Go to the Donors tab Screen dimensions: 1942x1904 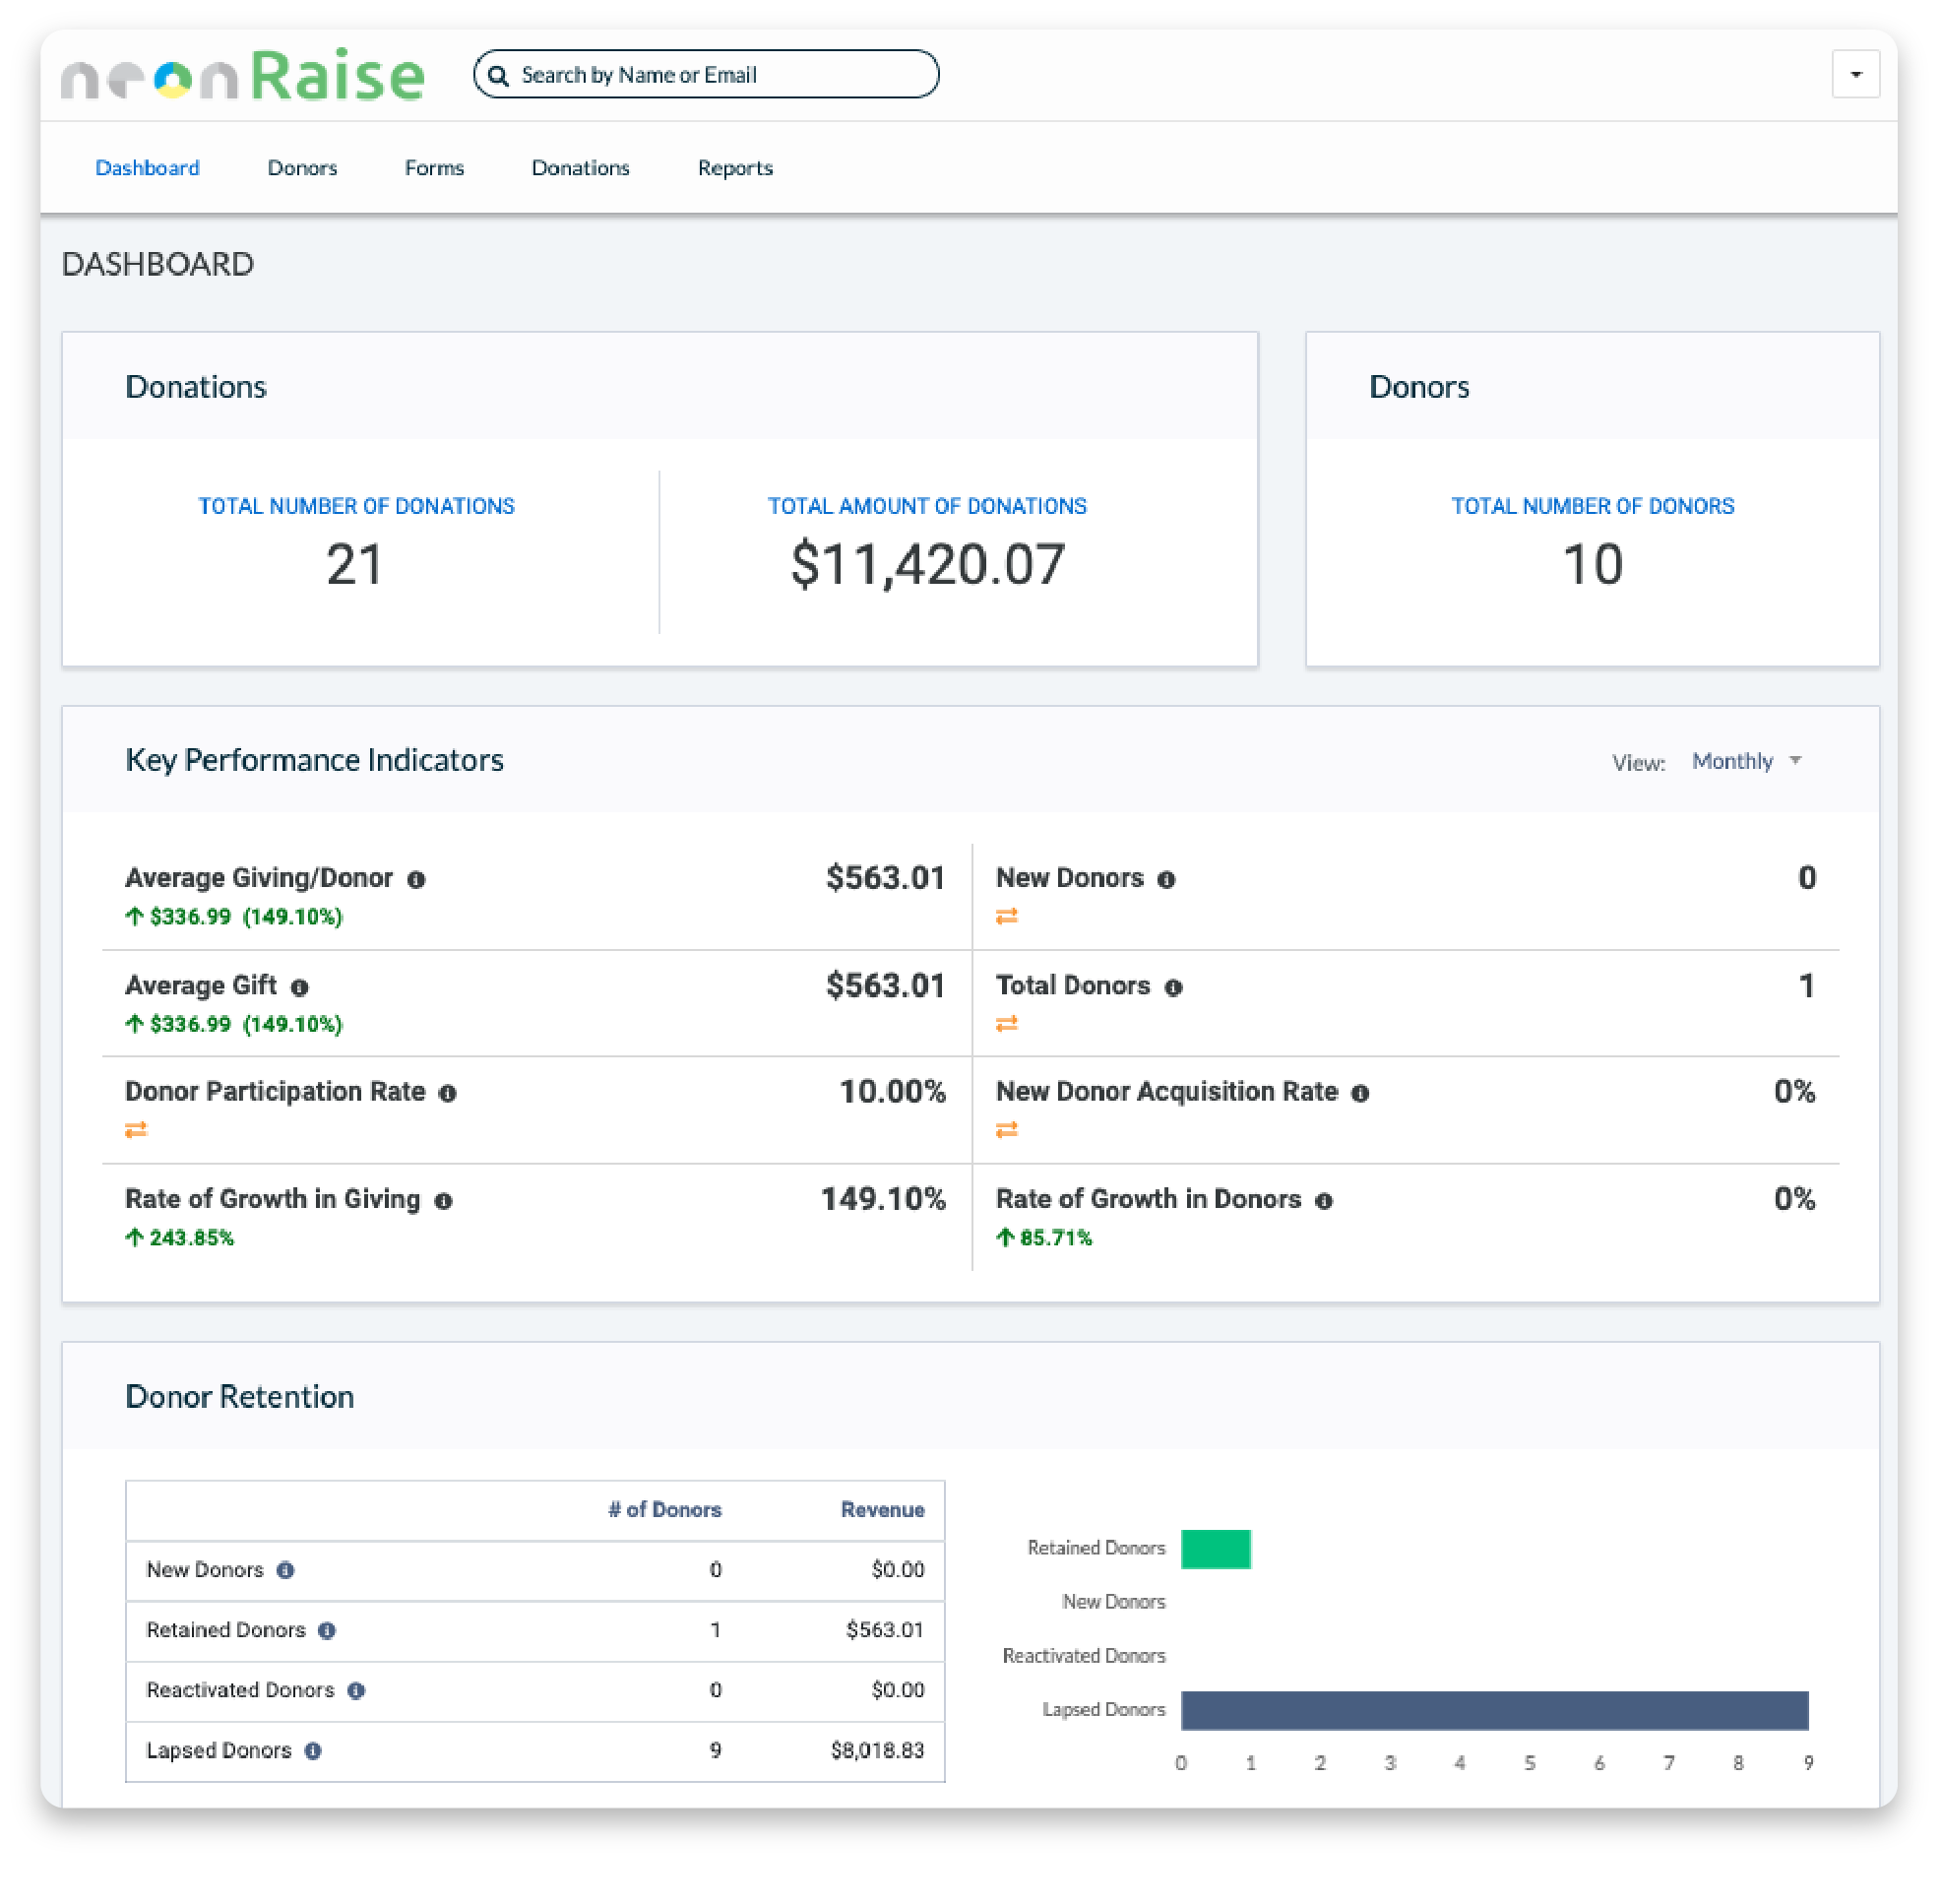(x=302, y=168)
